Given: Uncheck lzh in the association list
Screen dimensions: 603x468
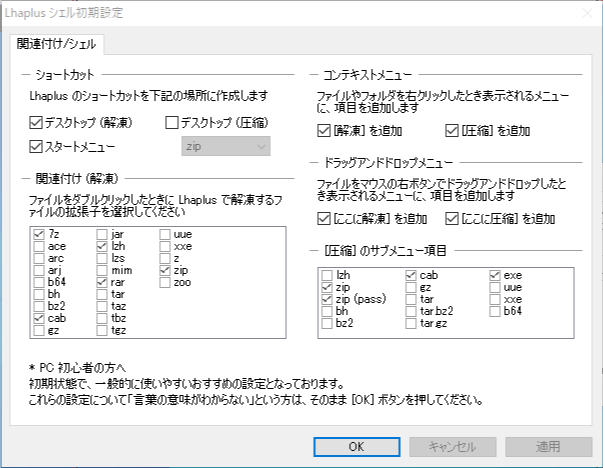Looking at the screenshot, I should pos(102,246).
